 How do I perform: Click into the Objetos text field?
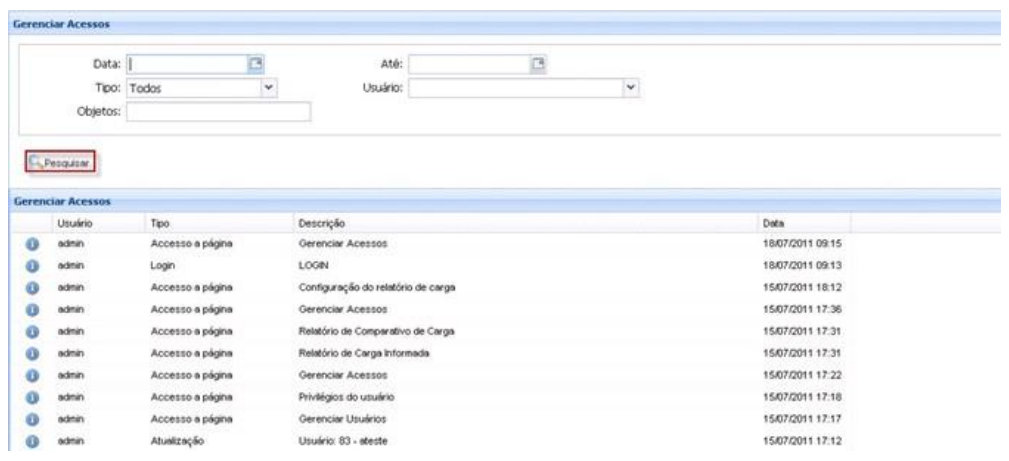pos(218,112)
